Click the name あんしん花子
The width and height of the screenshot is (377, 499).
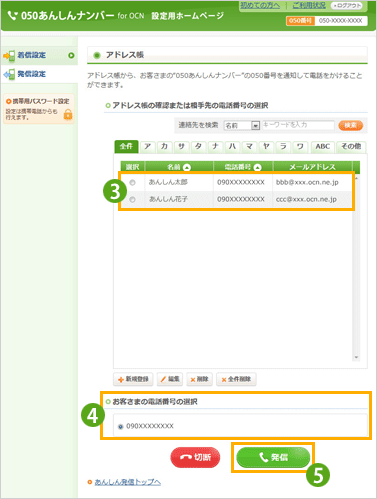click(168, 199)
